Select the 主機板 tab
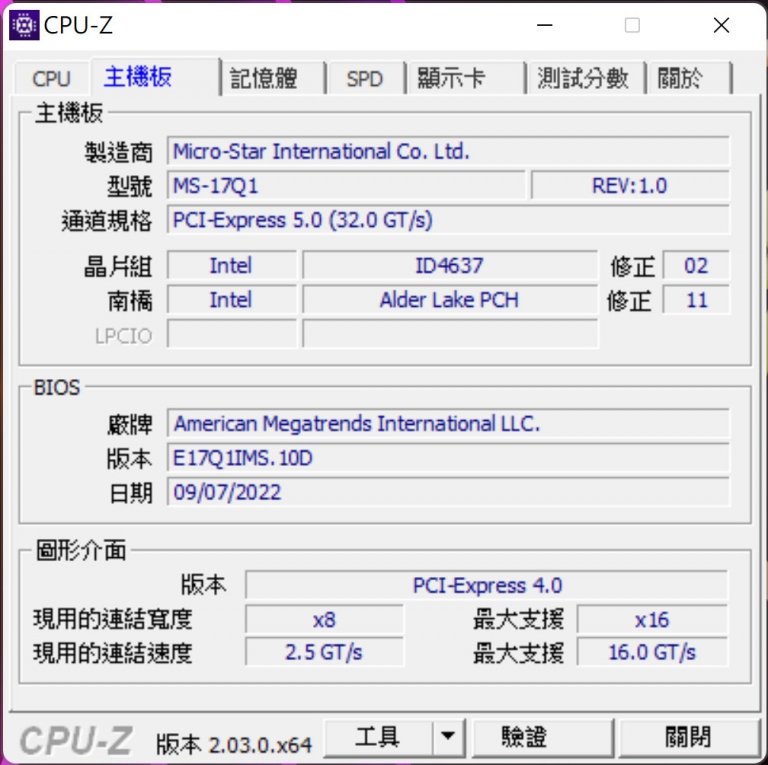The height and width of the screenshot is (765, 768). tap(155, 76)
